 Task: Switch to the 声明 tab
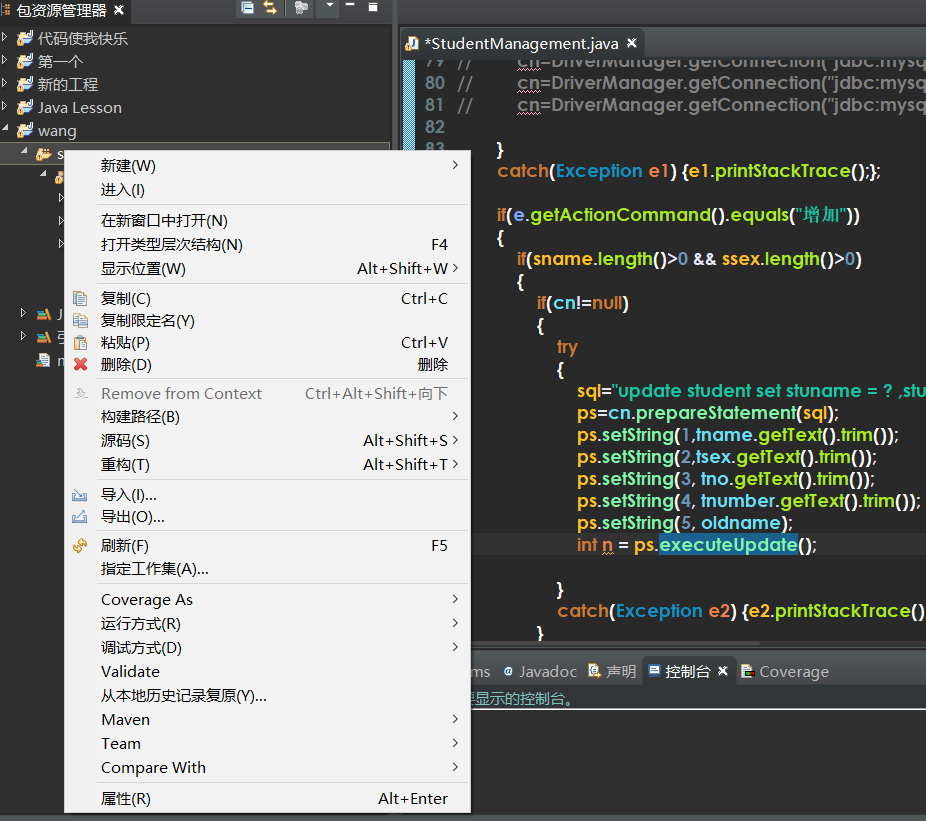point(612,672)
